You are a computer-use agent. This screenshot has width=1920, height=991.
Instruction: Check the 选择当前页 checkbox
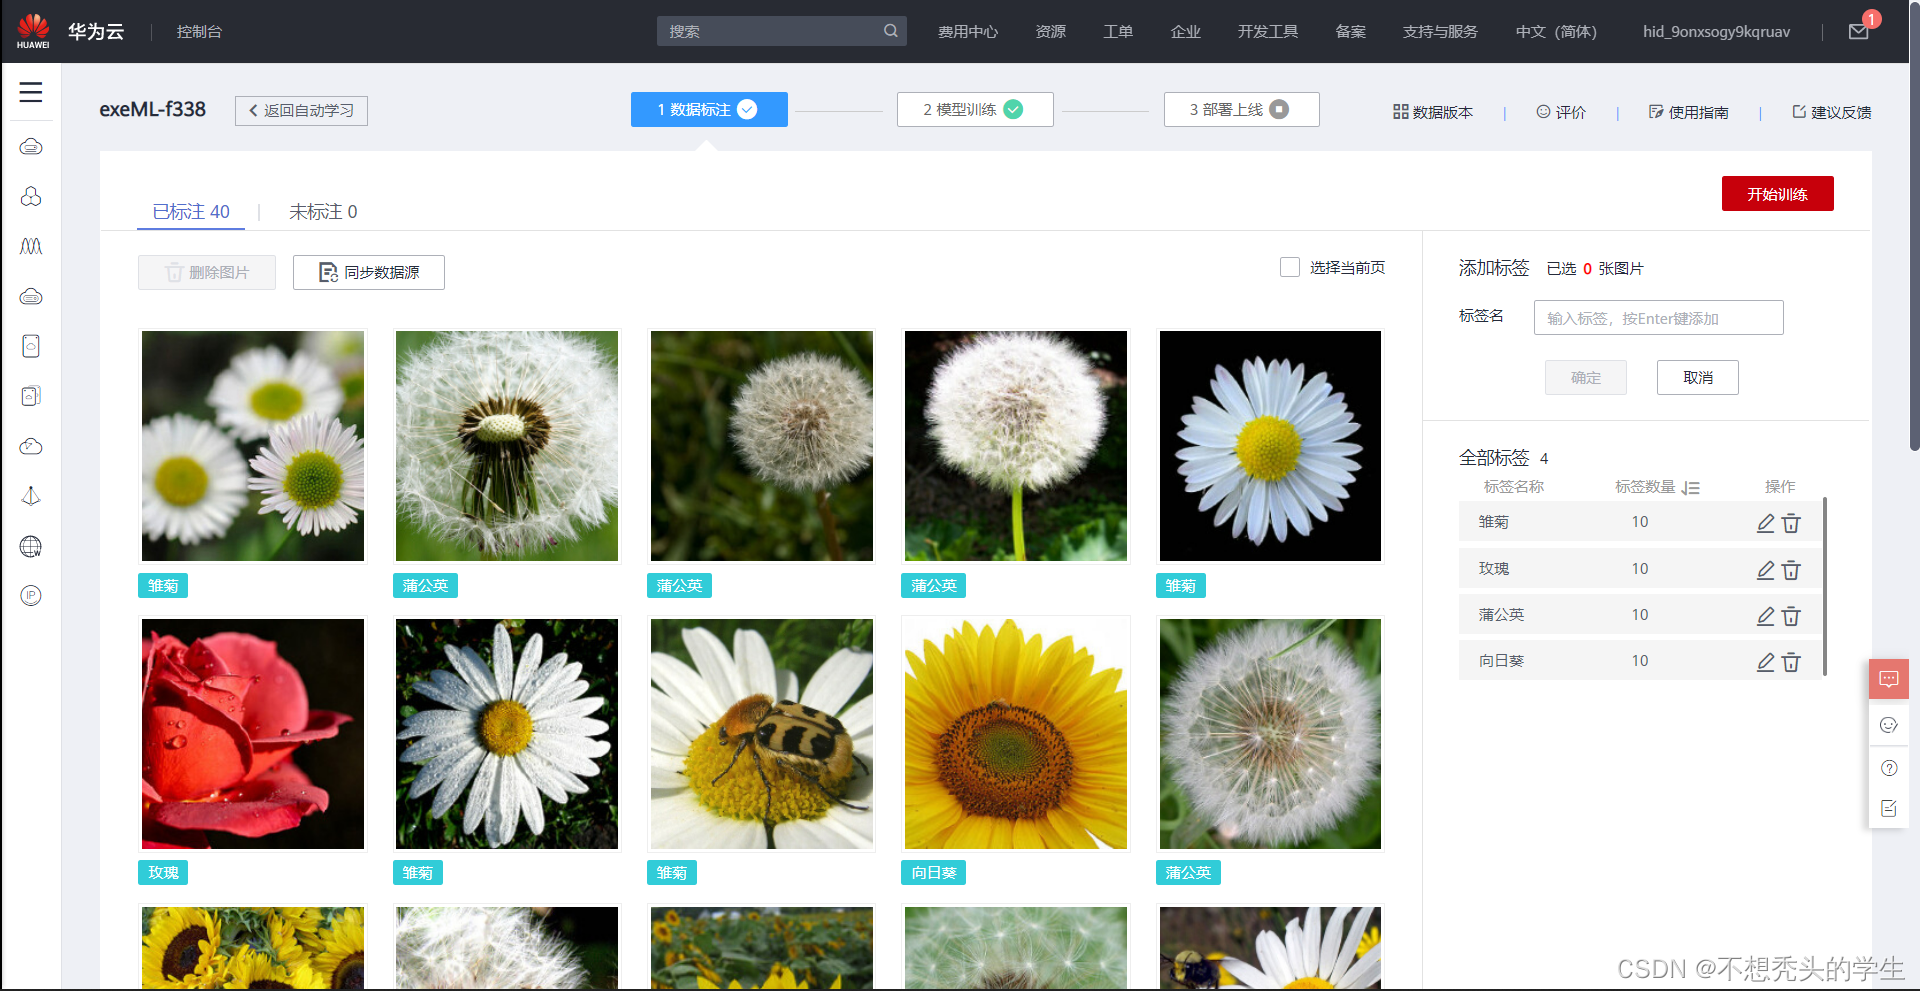pos(1290,267)
